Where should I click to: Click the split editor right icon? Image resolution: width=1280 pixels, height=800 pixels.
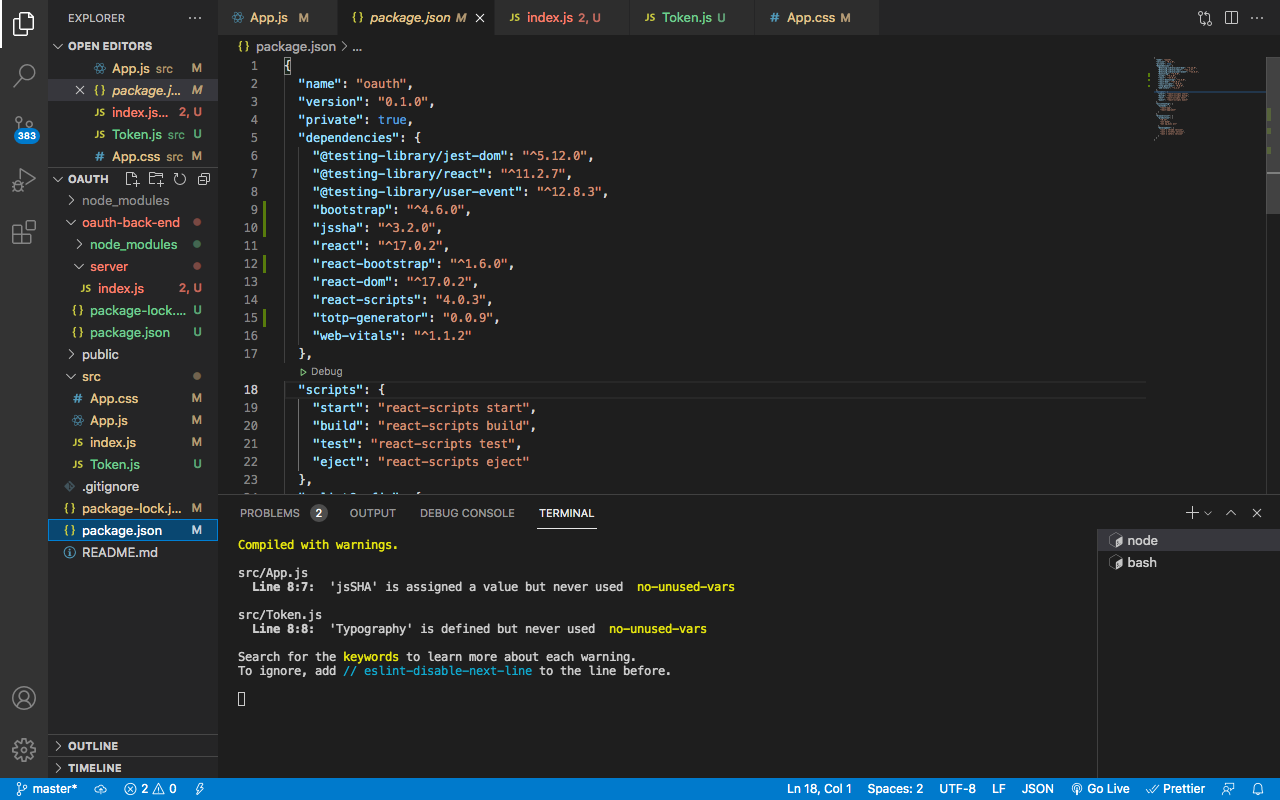pos(1231,18)
